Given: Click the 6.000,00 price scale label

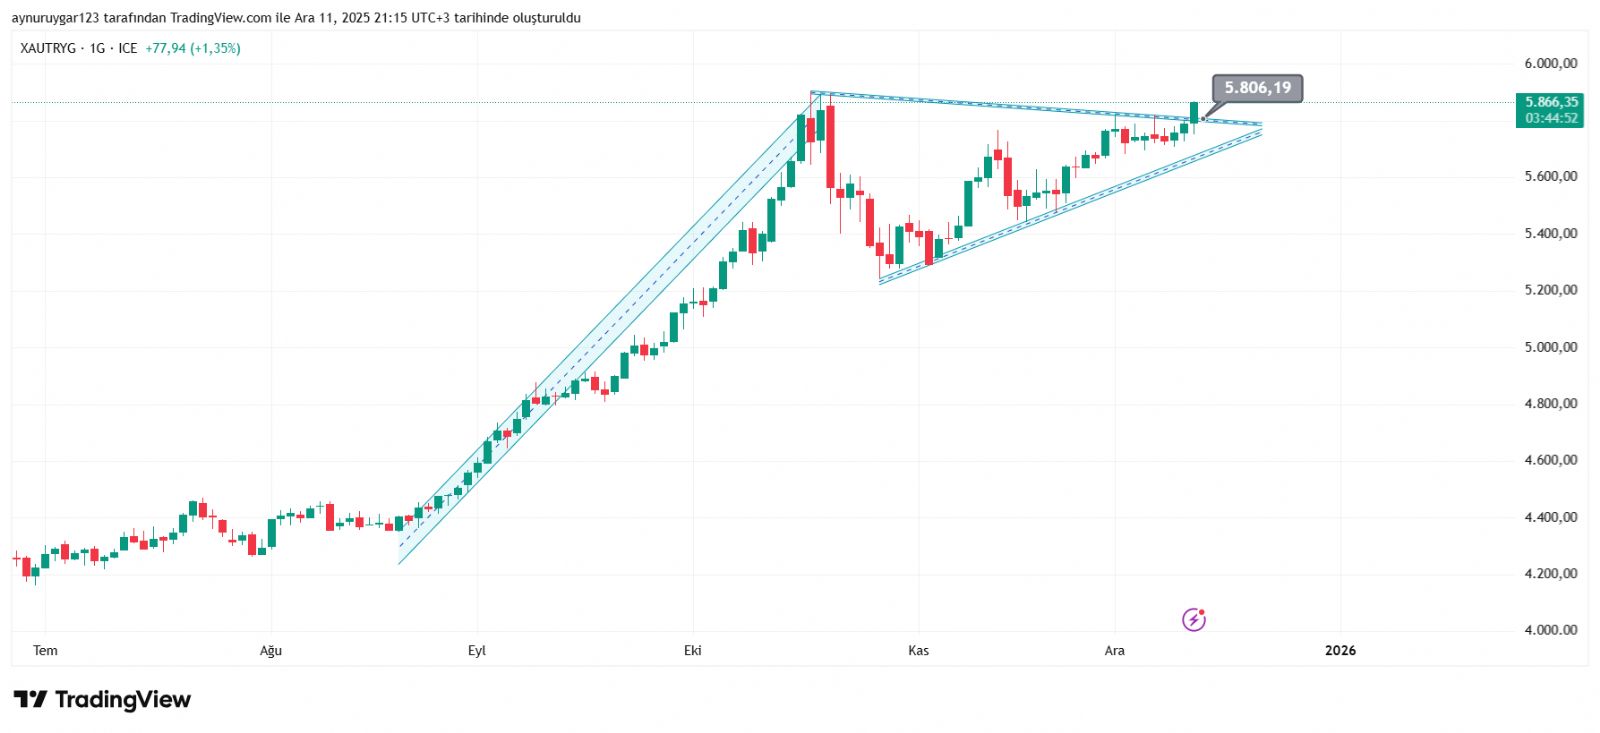Looking at the screenshot, I should 1550,63.
